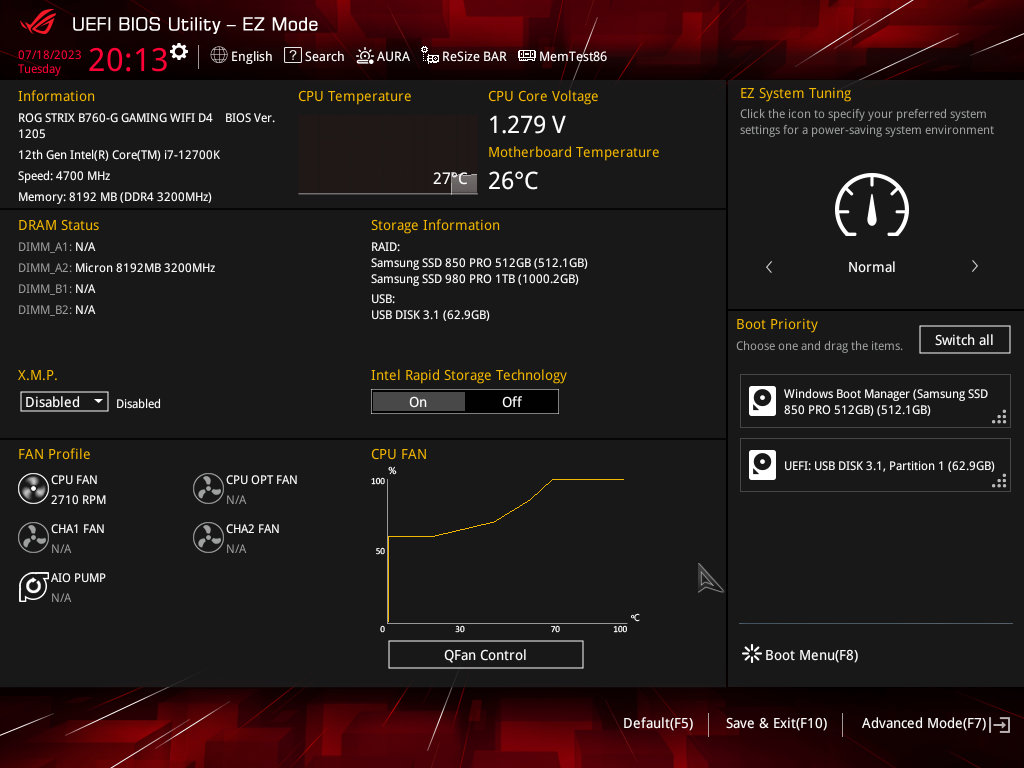The height and width of the screenshot is (768, 1024).
Task: Turn Intel Rapid Storage Technology Off
Action: pos(511,402)
